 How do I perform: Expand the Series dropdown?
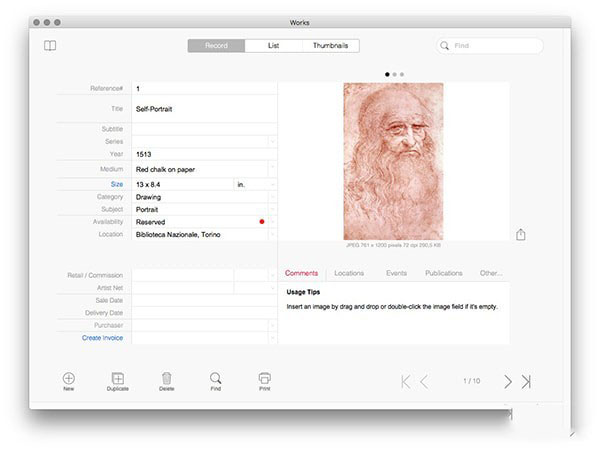click(272, 142)
